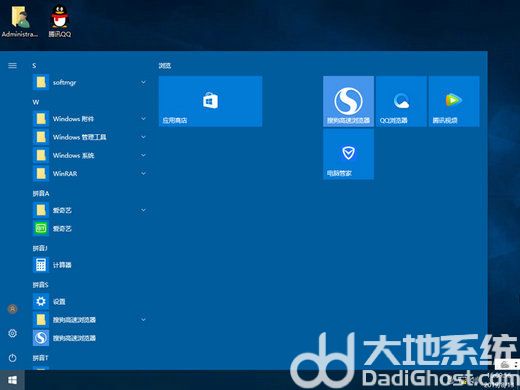Screen dimensions: 520x390
Task: Expand the Windows 系统 folder
Action: pos(90,155)
